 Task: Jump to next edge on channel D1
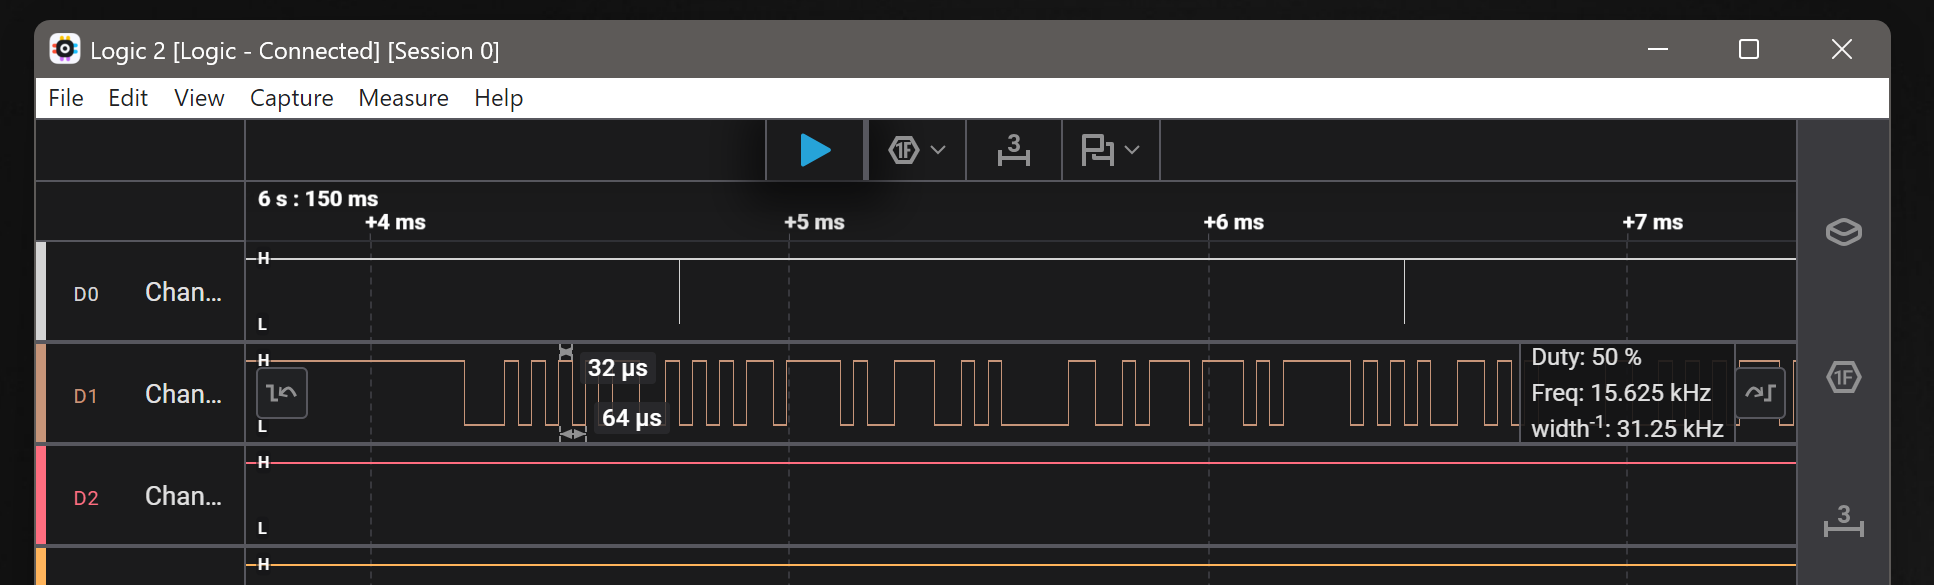pos(1760,393)
